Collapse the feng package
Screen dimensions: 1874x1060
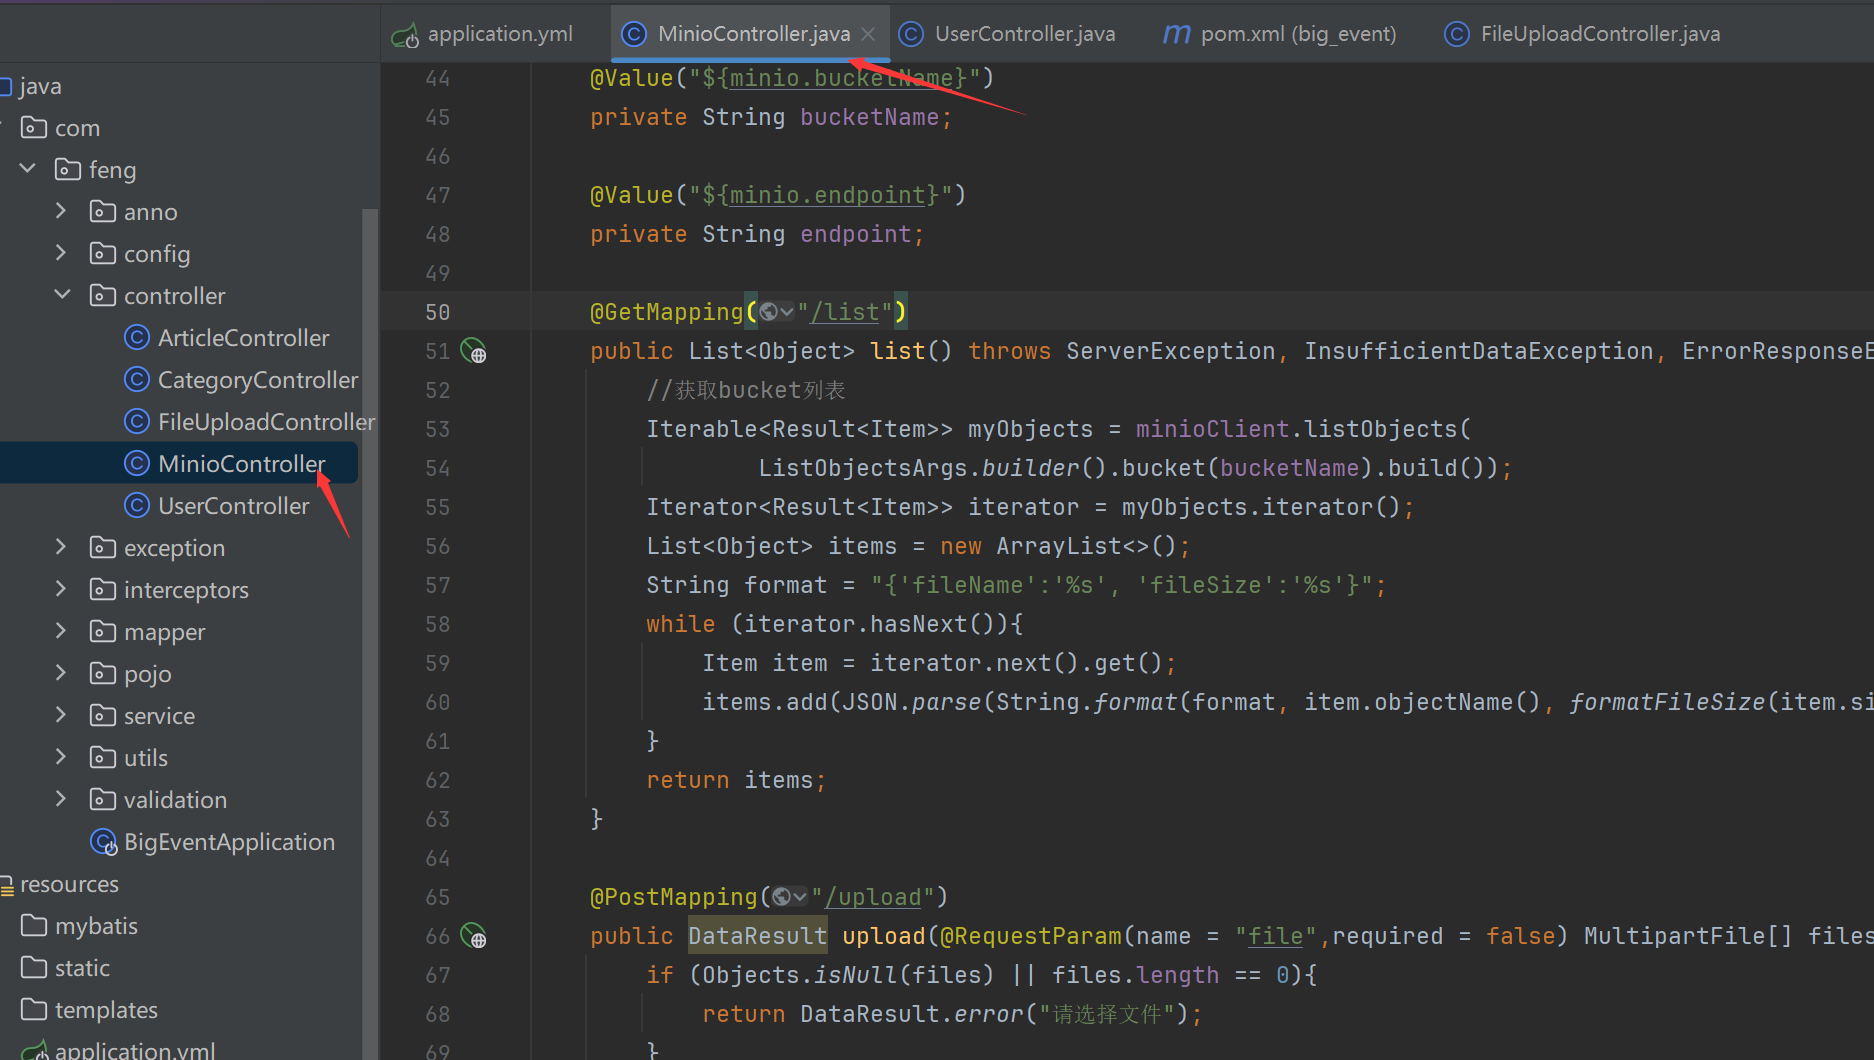[x=28, y=169]
